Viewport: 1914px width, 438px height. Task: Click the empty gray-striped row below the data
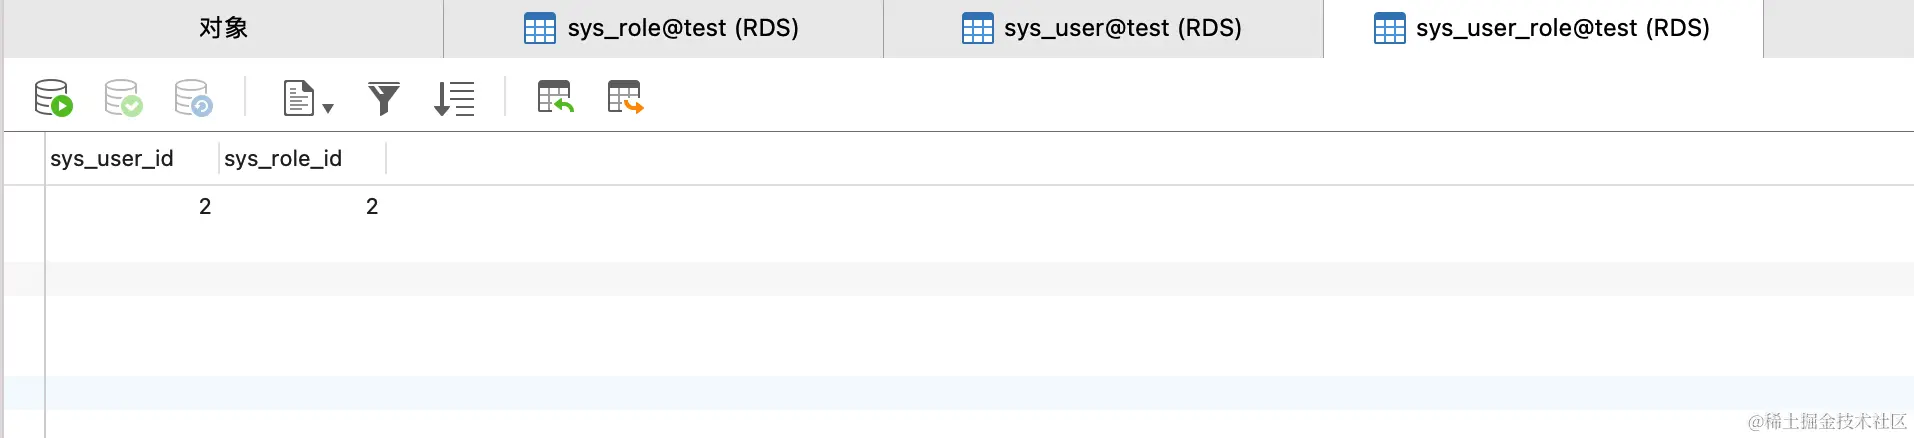click(x=900, y=279)
